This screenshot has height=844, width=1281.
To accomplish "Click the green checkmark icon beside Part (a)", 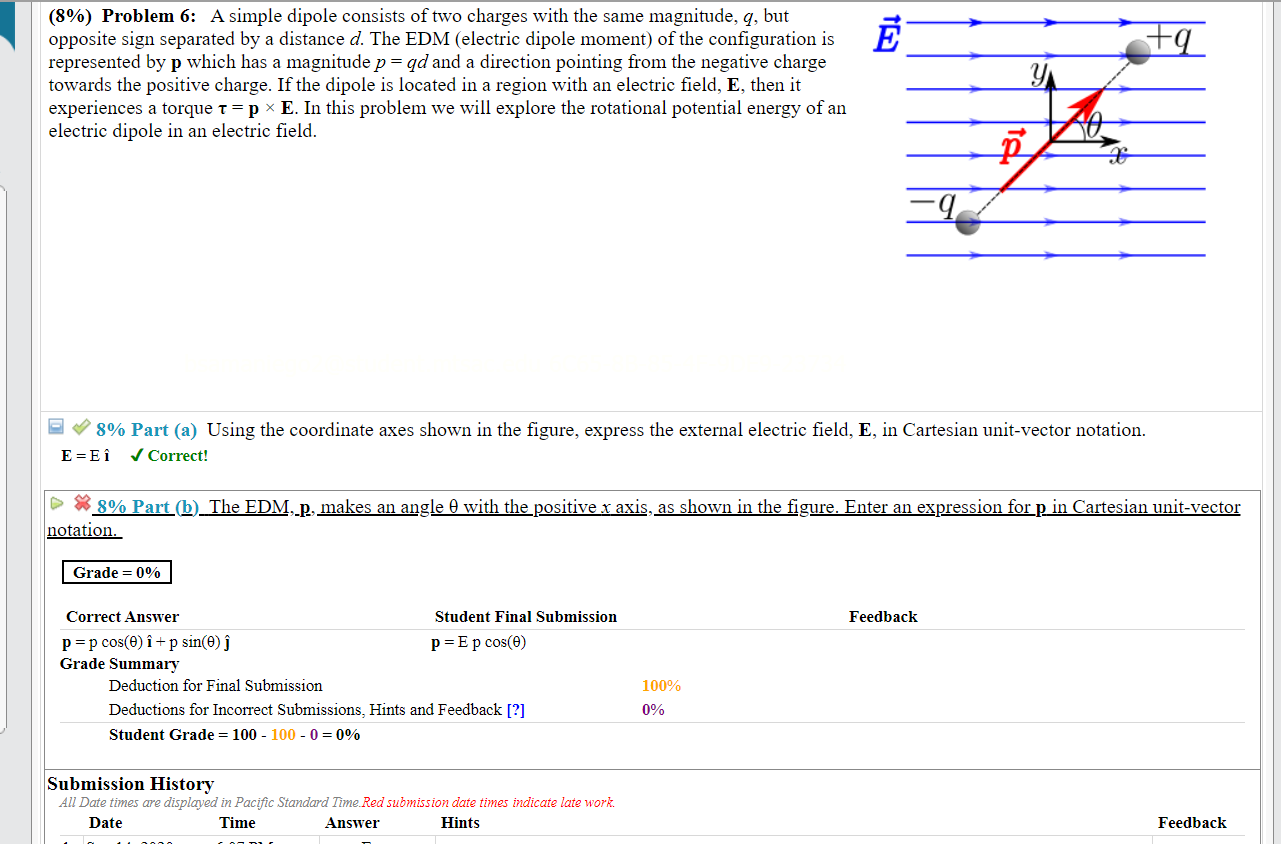I will click(80, 429).
